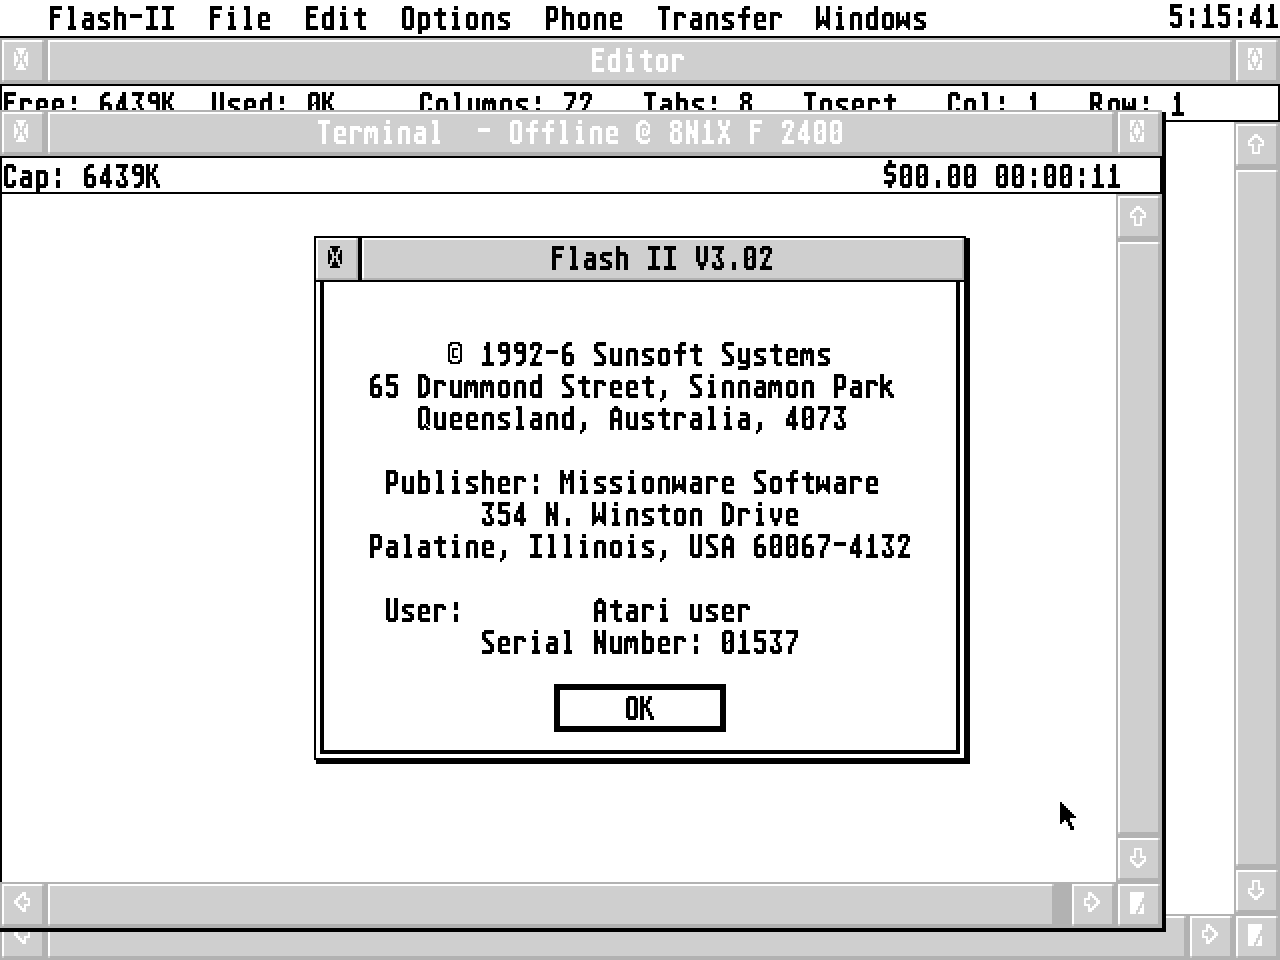Click the Terminal window sizer corner
The width and height of the screenshot is (1280, 960).
[1138, 903]
